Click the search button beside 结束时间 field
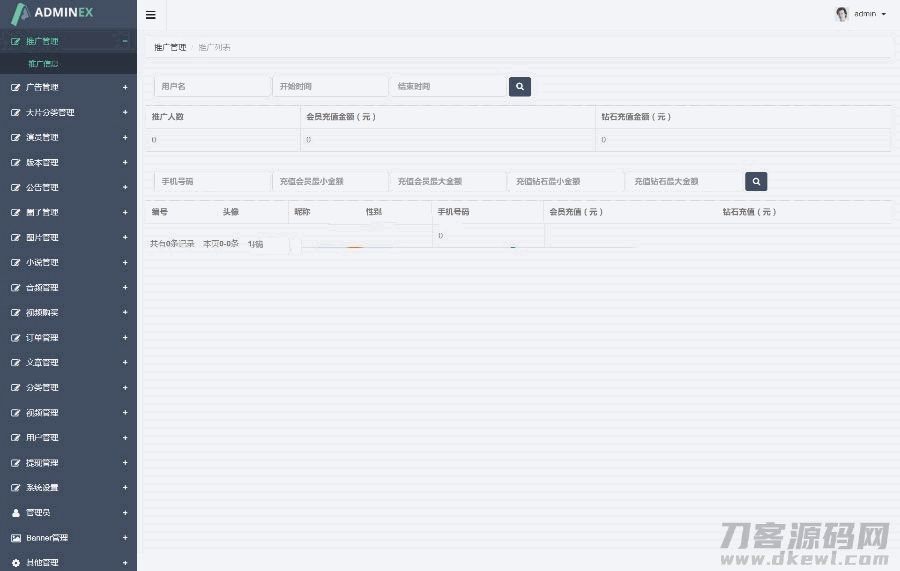The height and width of the screenshot is (571, 900). [x=519, y=87]
